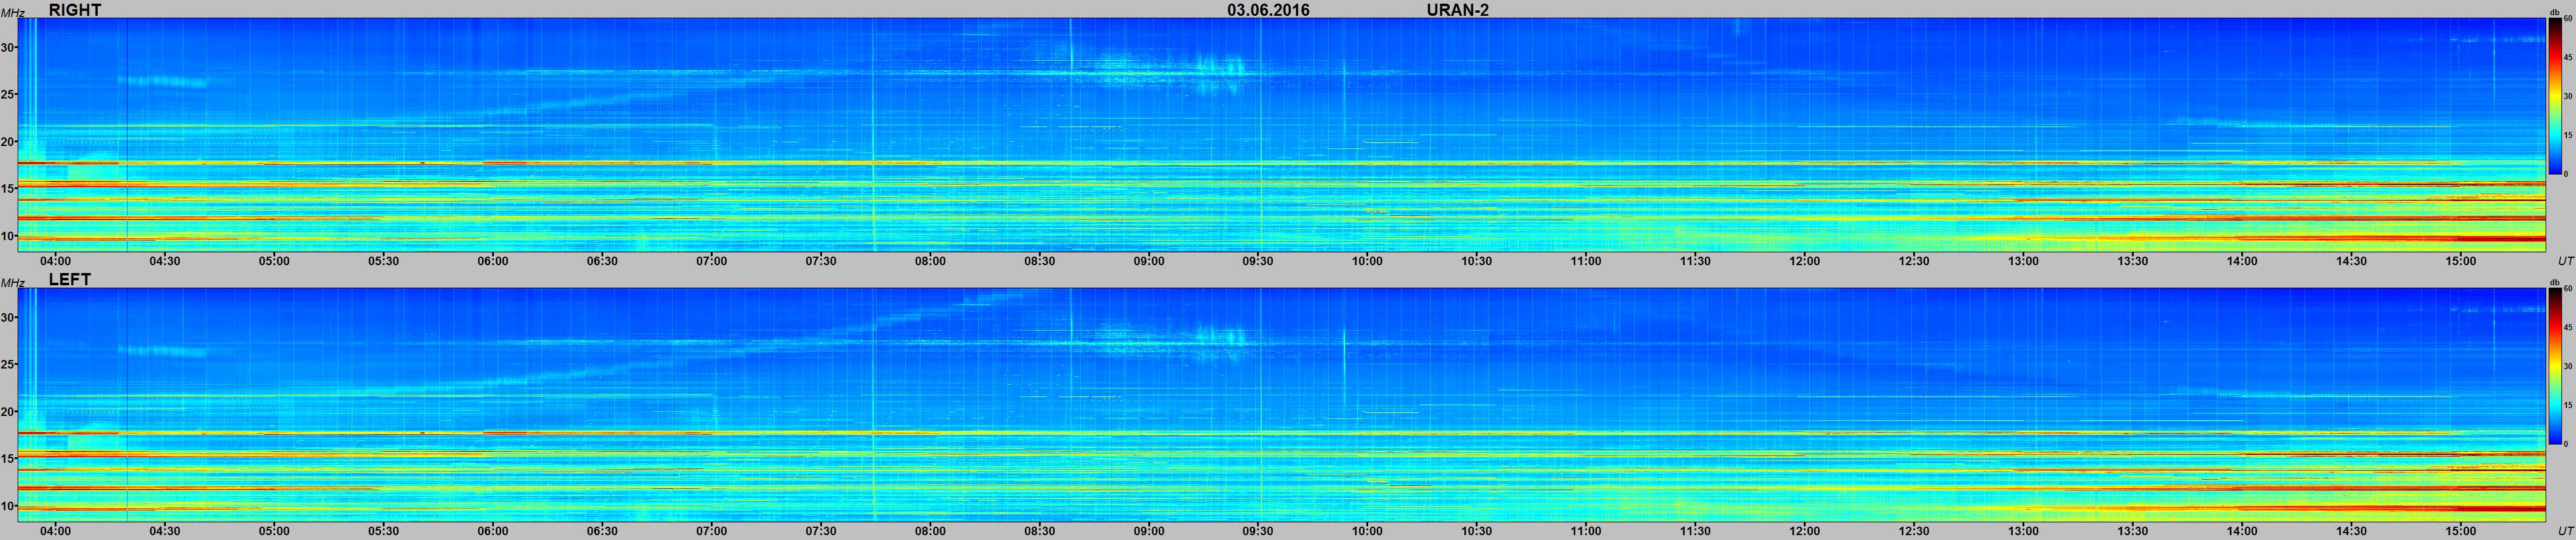Click the 04:00 tick under LEFT panel
The height and width of the screenshot is (540, 2576).
(55, 531)
